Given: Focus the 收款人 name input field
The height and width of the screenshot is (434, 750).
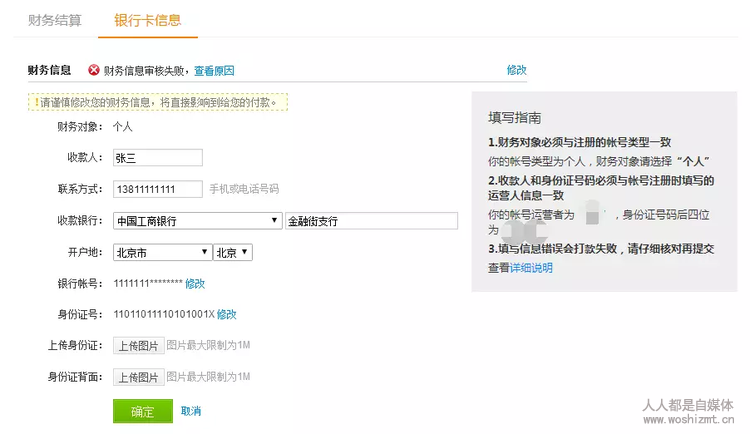Looking at the screenshot, I should click(158, 157).
